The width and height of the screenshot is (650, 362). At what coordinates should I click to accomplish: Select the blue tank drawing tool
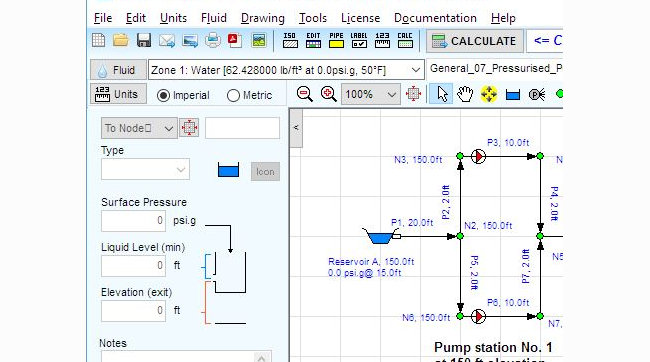[513, 95]
